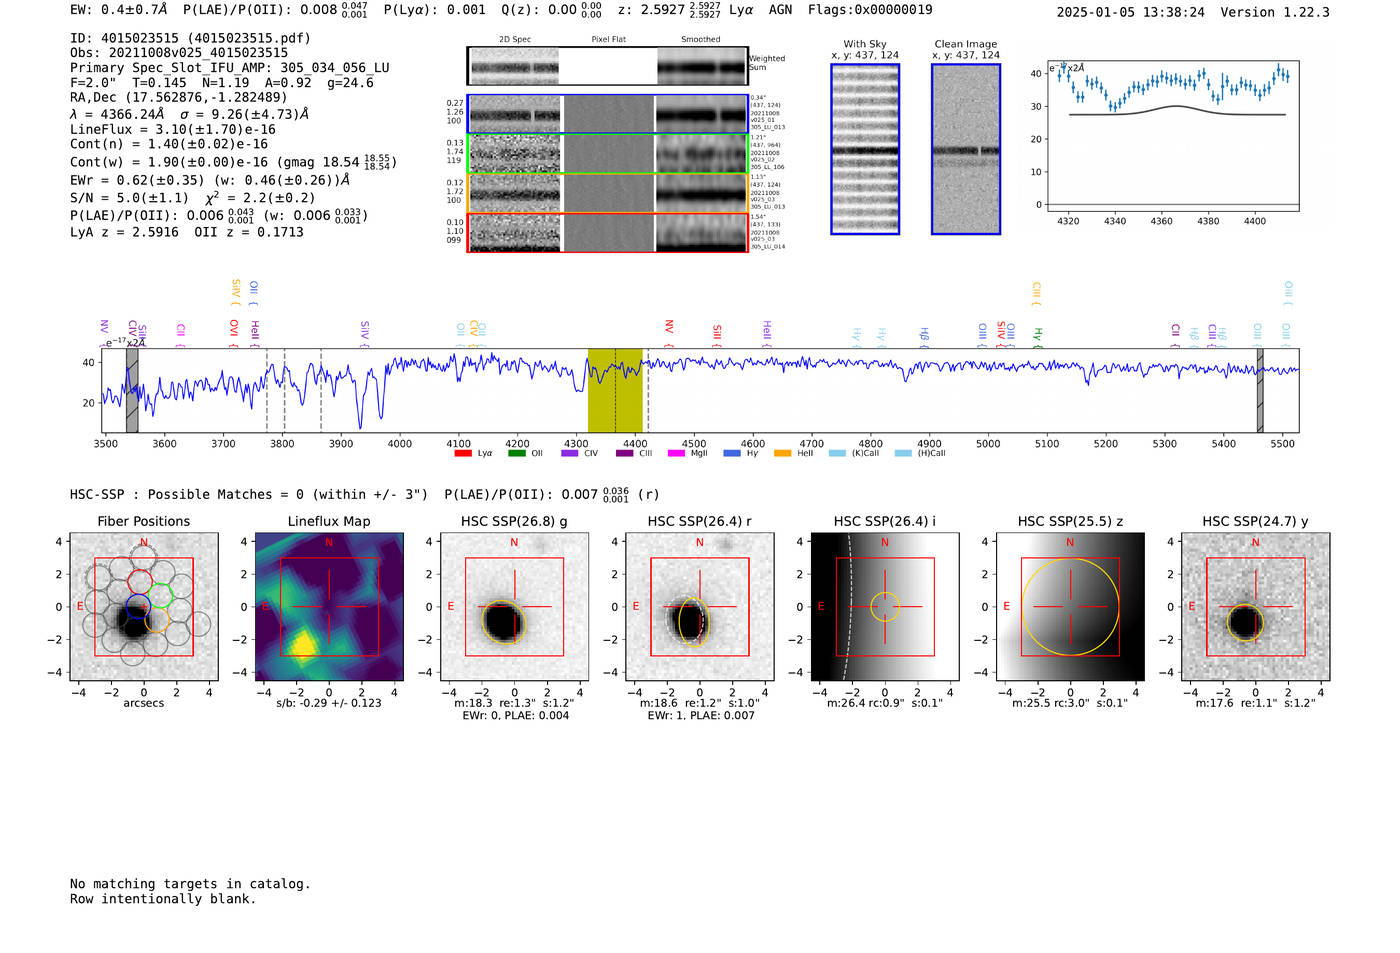The width and height of the screenshot is (1400, 953).
Task: Click the (H)CaII legend swatch
Action: pos(903,453)
